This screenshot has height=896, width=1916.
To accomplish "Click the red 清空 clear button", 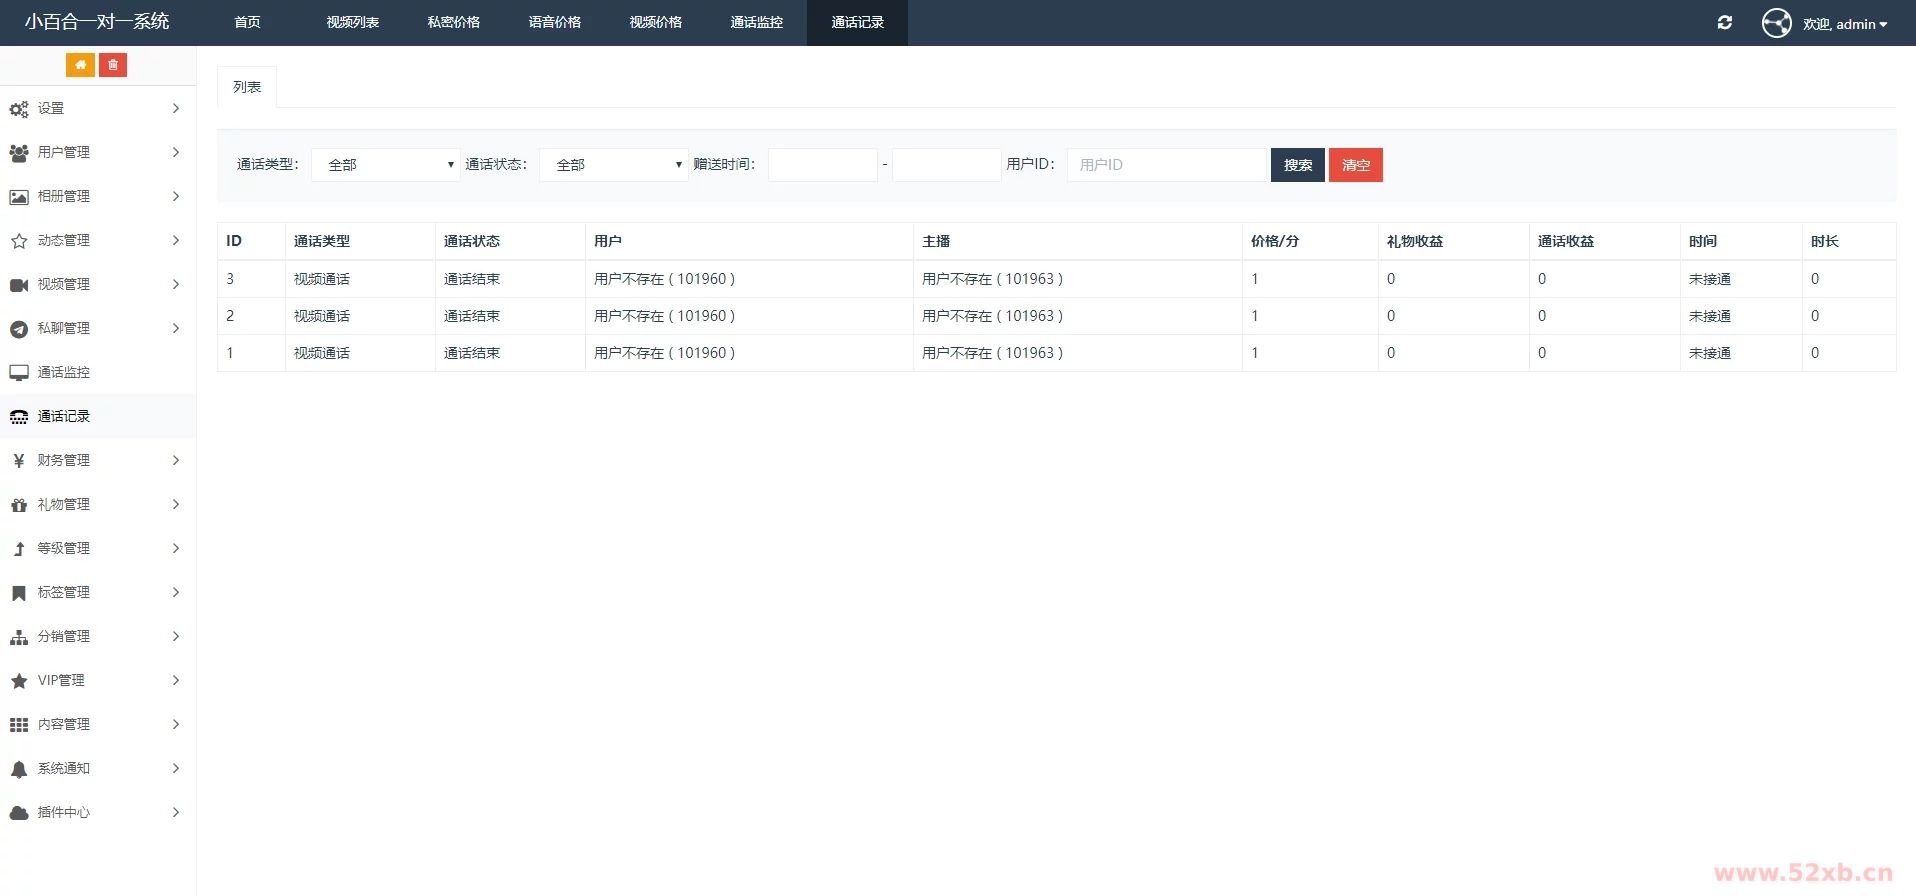I will (x=1355, y=165).
